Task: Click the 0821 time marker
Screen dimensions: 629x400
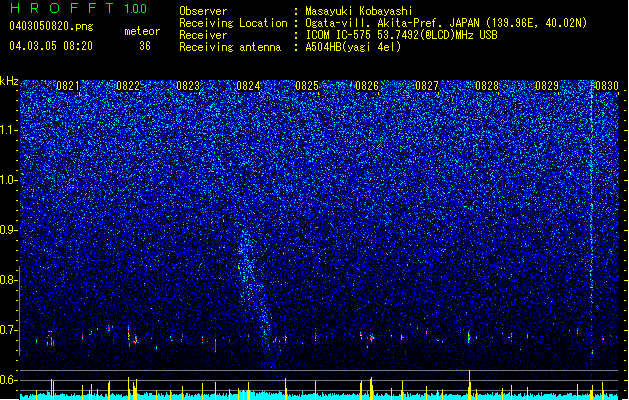Action: tap(67, 86)
